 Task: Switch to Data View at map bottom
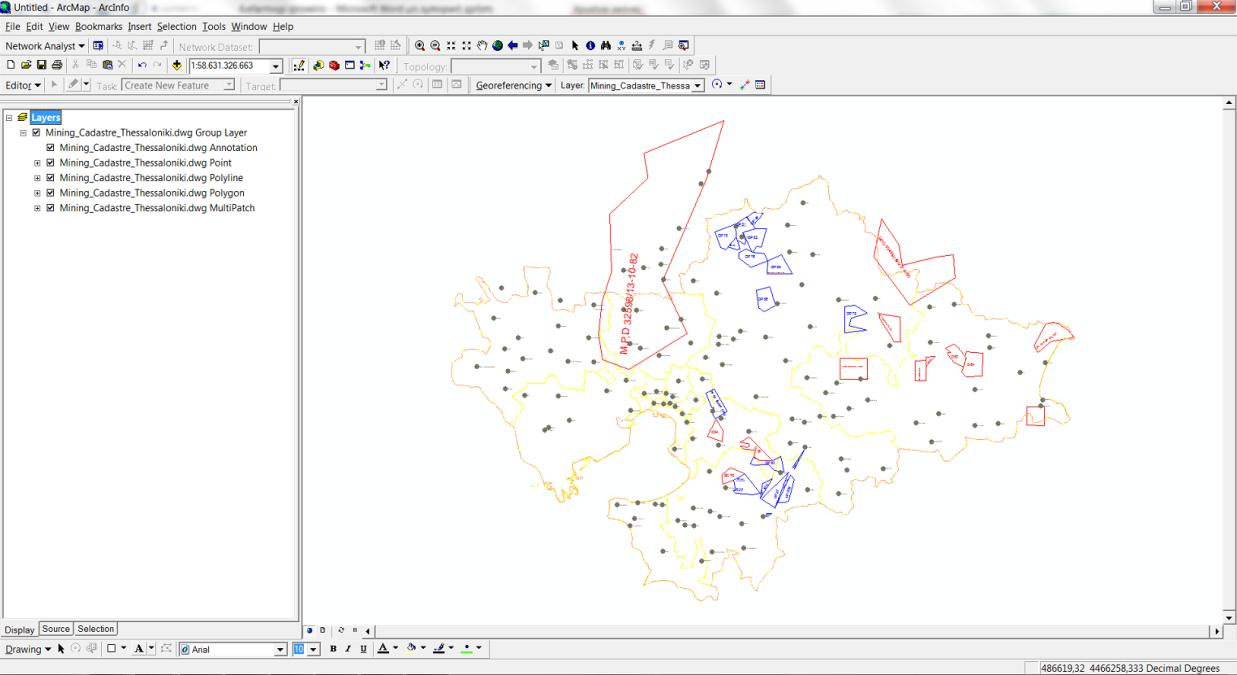(309, 630)
